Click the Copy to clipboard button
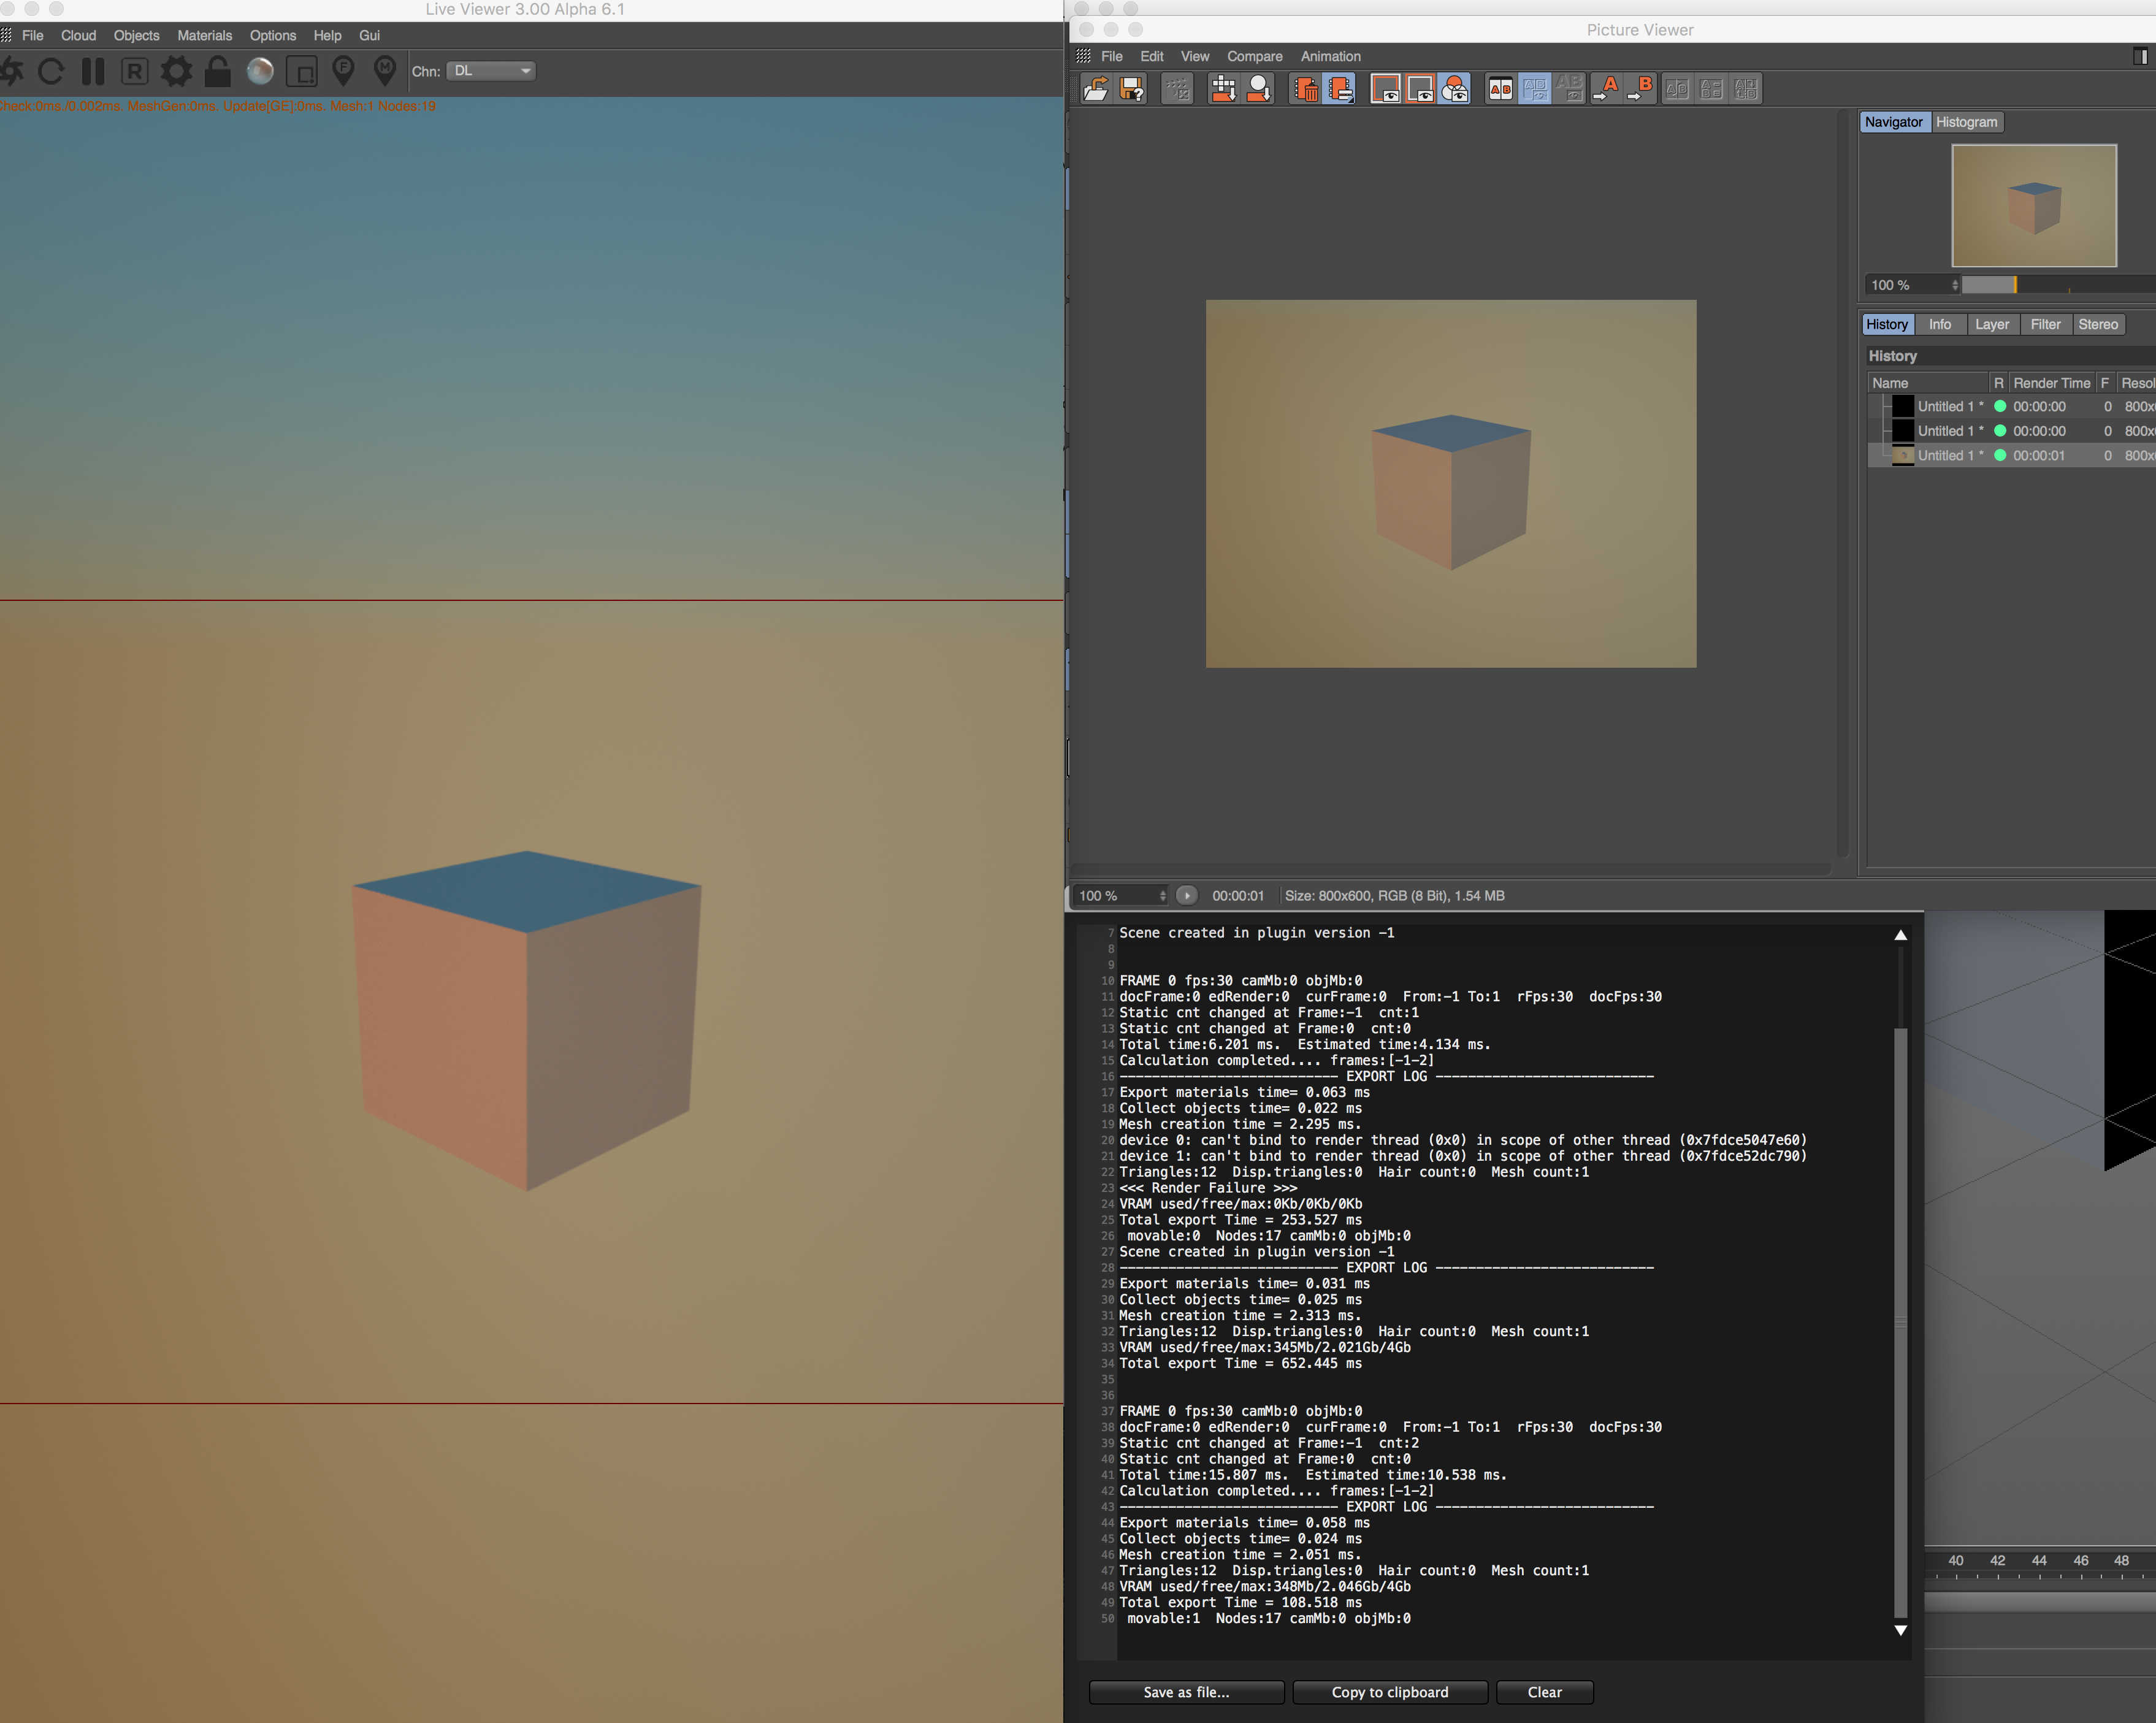The width and height of the screenshot is (2156, 1723). point(1389,1692)
